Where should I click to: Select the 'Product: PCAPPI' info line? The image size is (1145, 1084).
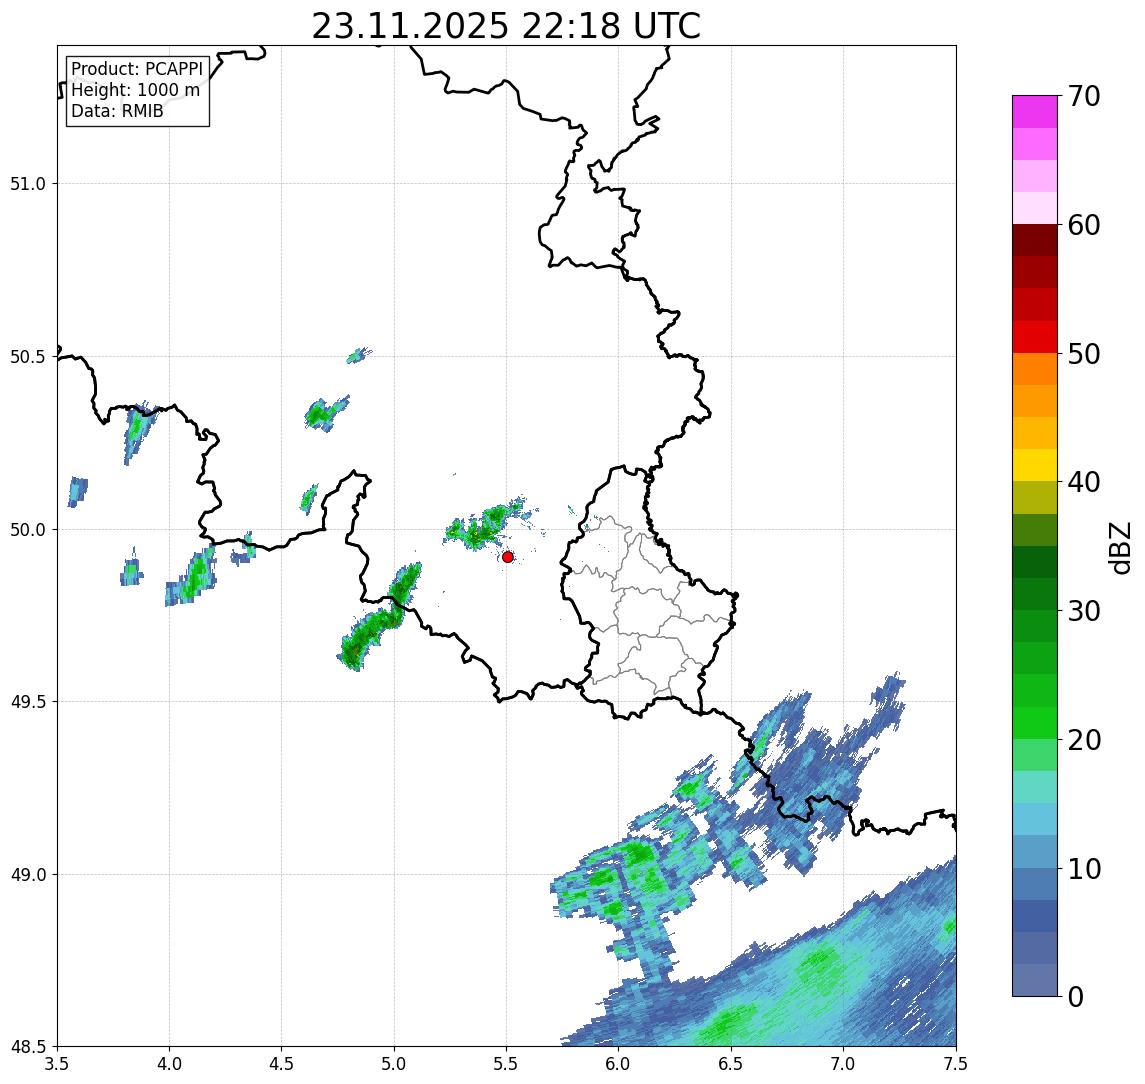[x=137, y=69]
